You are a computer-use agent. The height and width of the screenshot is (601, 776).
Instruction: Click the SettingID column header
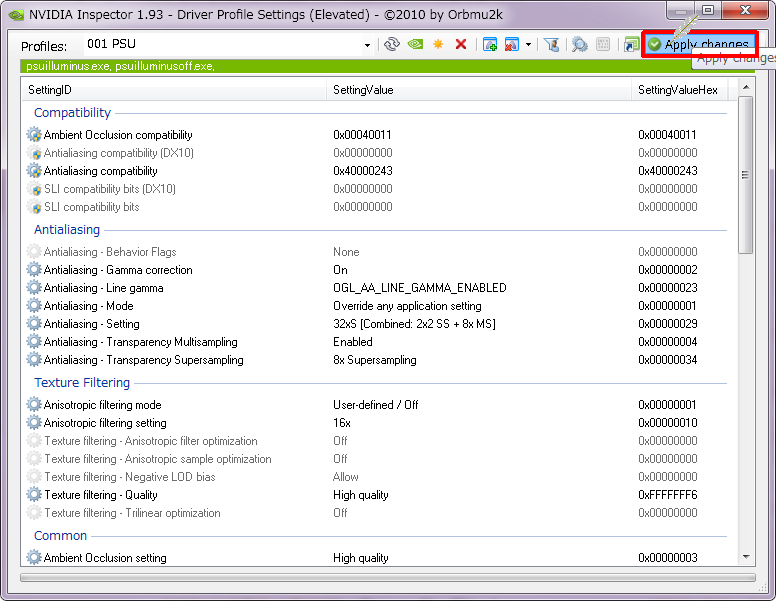point(174,90)
